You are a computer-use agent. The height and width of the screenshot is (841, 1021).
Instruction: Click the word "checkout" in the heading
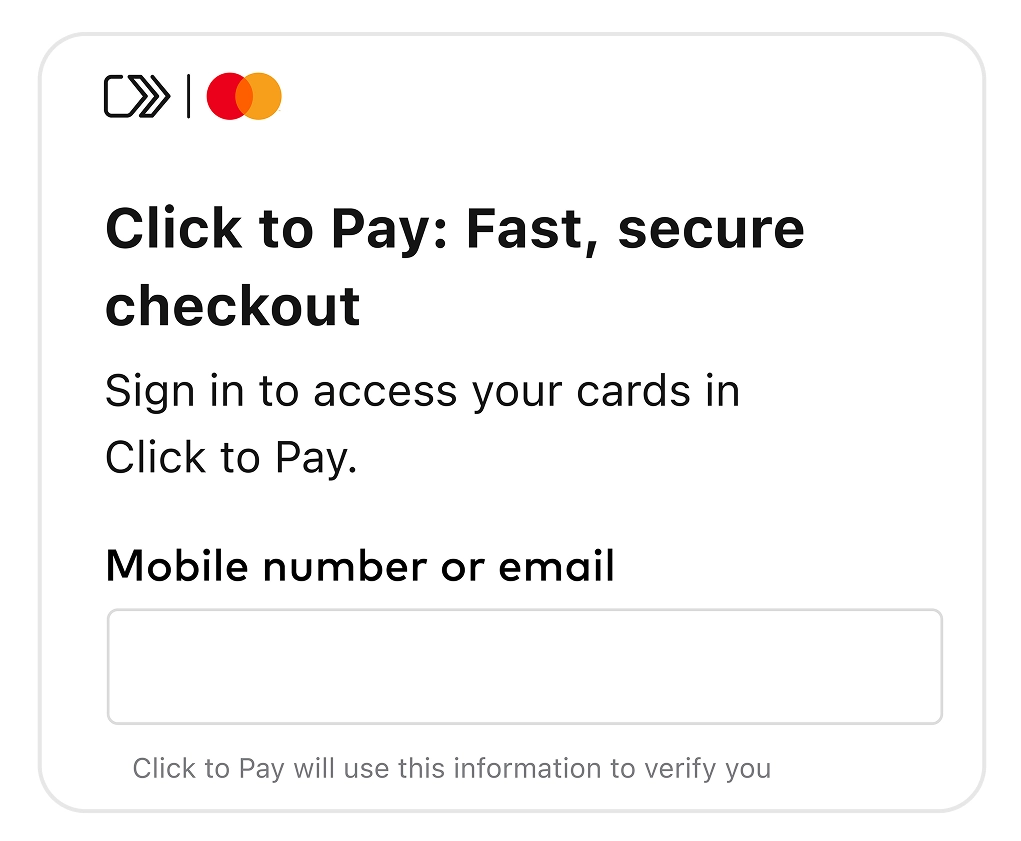point(232,305)
